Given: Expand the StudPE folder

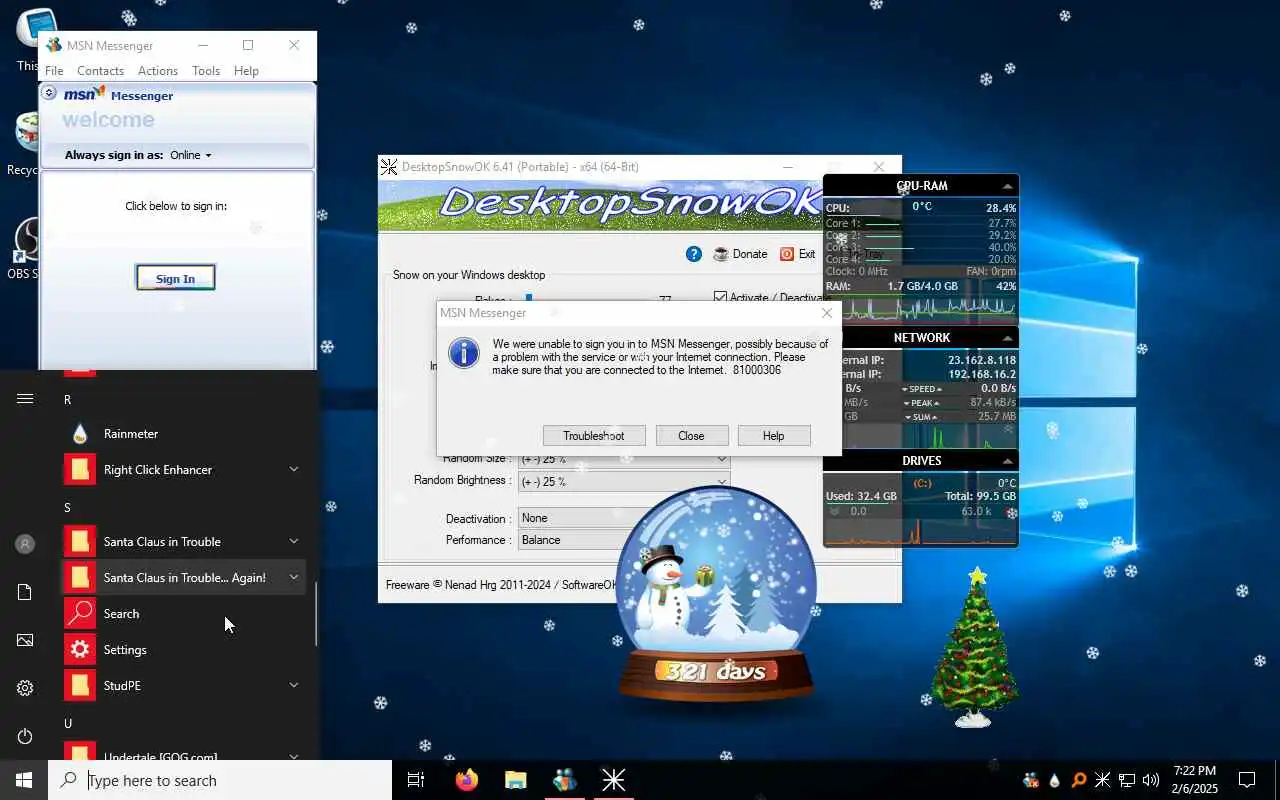Looking at the screenshot, I should [x=294, y=685].
